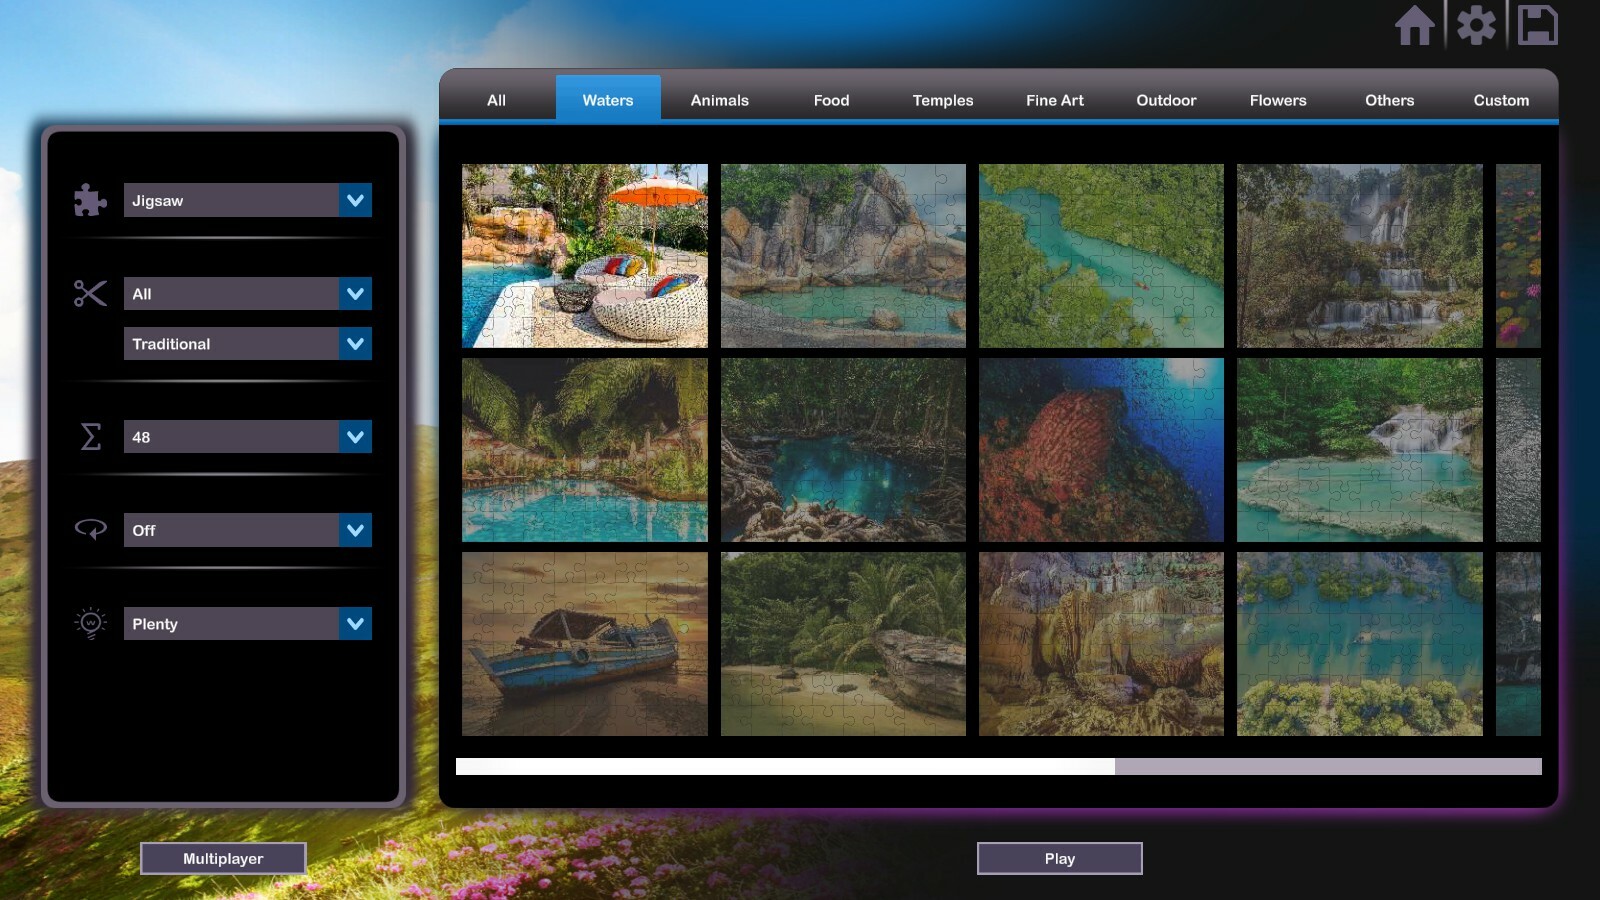Viewport: 1600px width, 900px height.
Task: Open the Plenty hints dropdown
Action: pyautogui.click(x=247, y=623)
